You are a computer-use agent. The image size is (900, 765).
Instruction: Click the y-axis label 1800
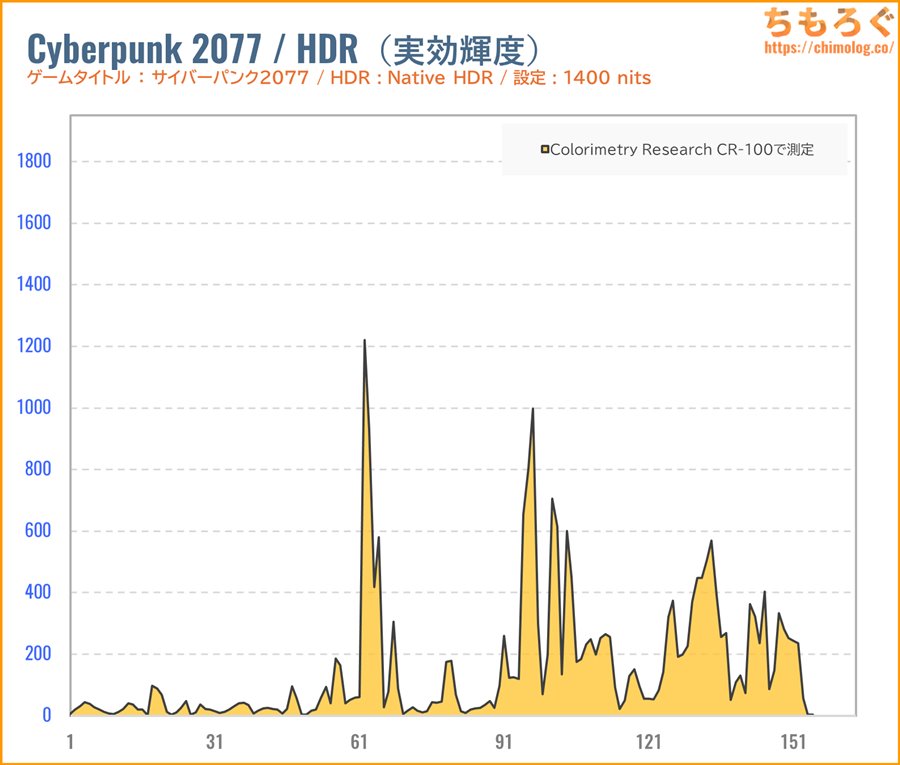[34, 161]
